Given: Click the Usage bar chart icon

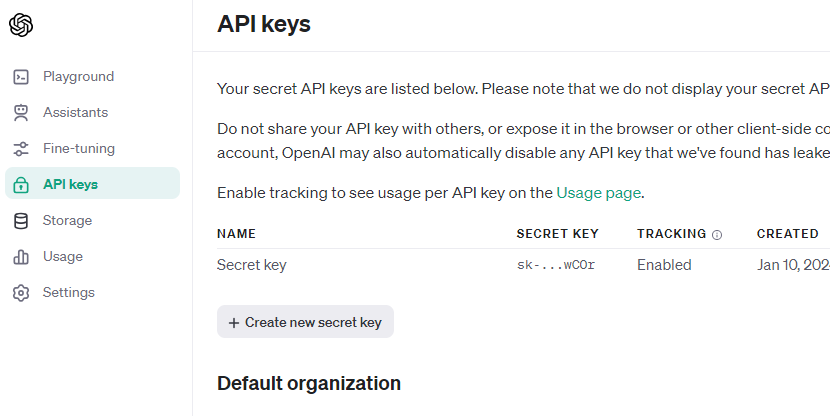Looking at the screenshot, I should point(21,257).
